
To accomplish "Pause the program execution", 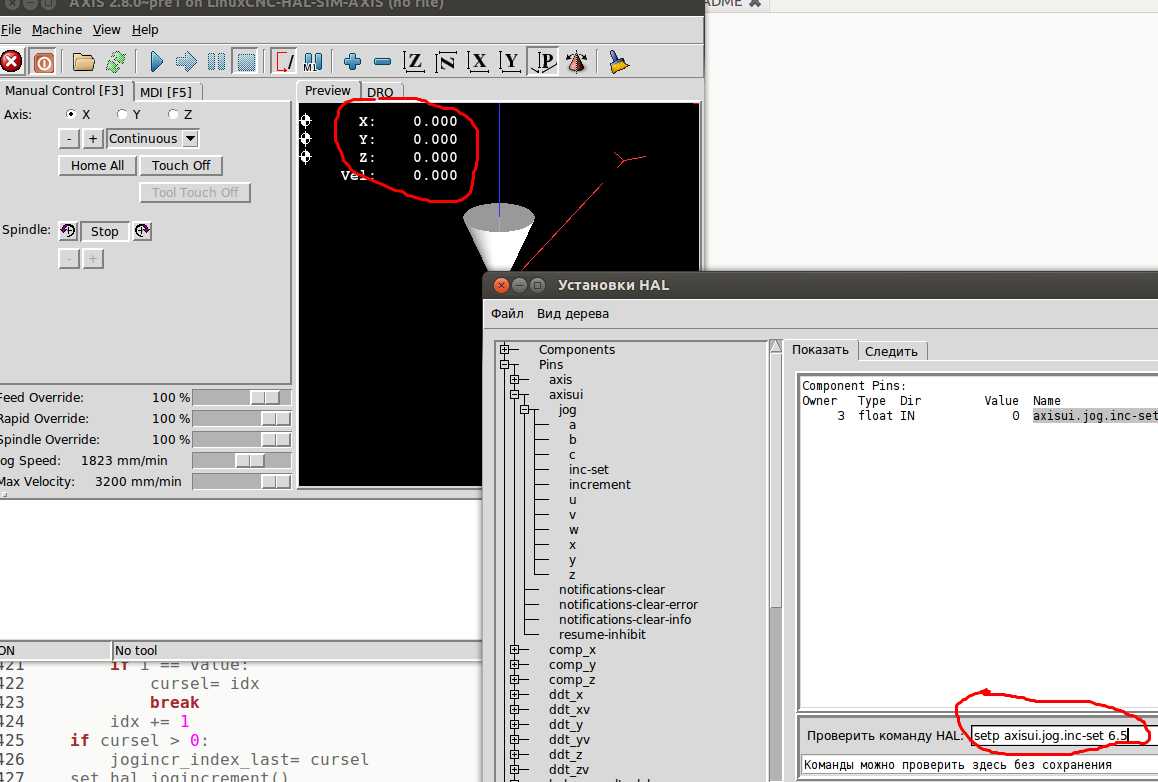I will pyautogui.click(x=216, y=61).
